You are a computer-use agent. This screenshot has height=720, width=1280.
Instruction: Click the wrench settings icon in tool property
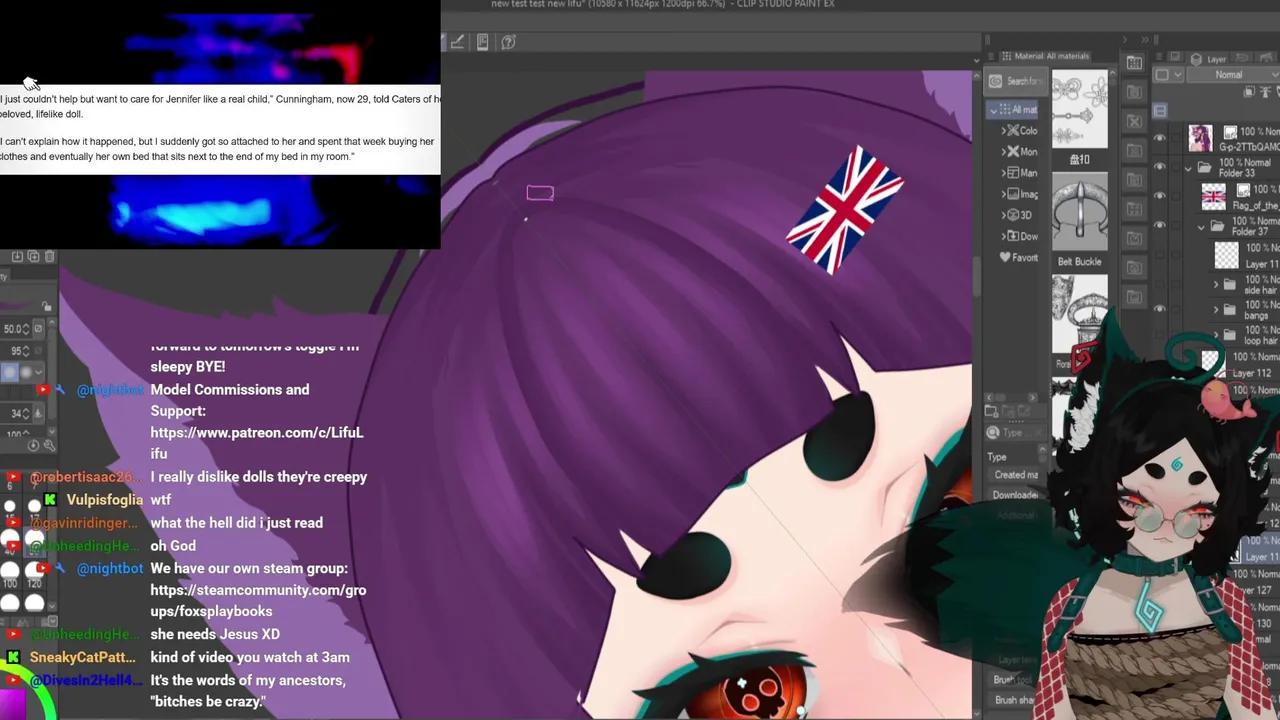pos(49,445)
